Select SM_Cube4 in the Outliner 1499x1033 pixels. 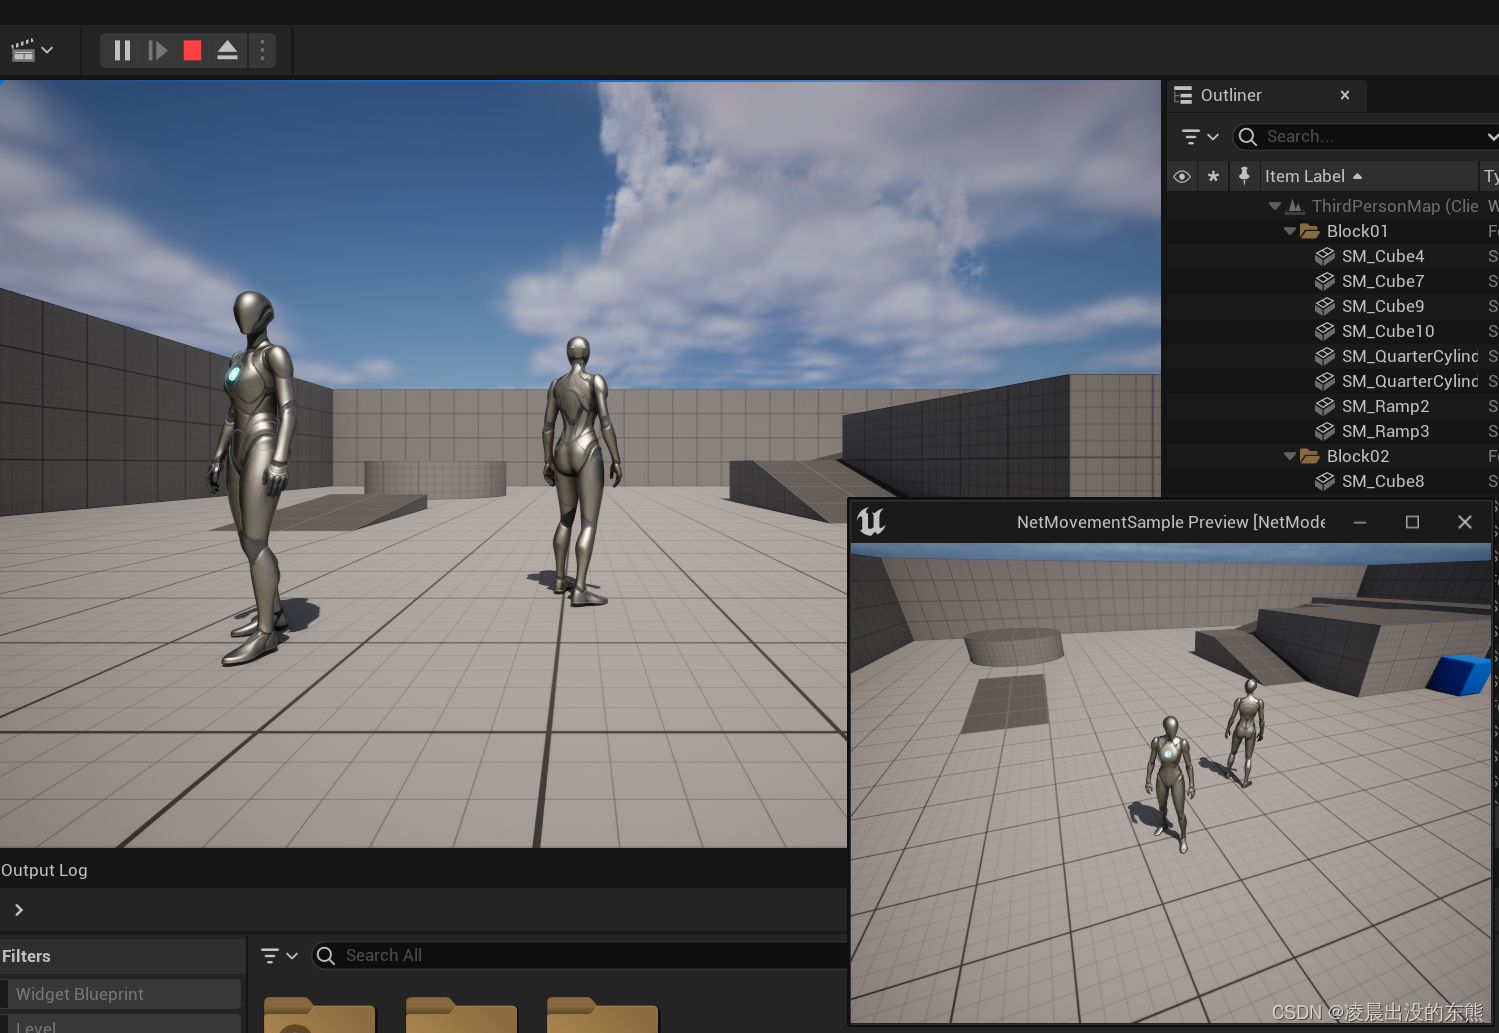click(1332, 256)
